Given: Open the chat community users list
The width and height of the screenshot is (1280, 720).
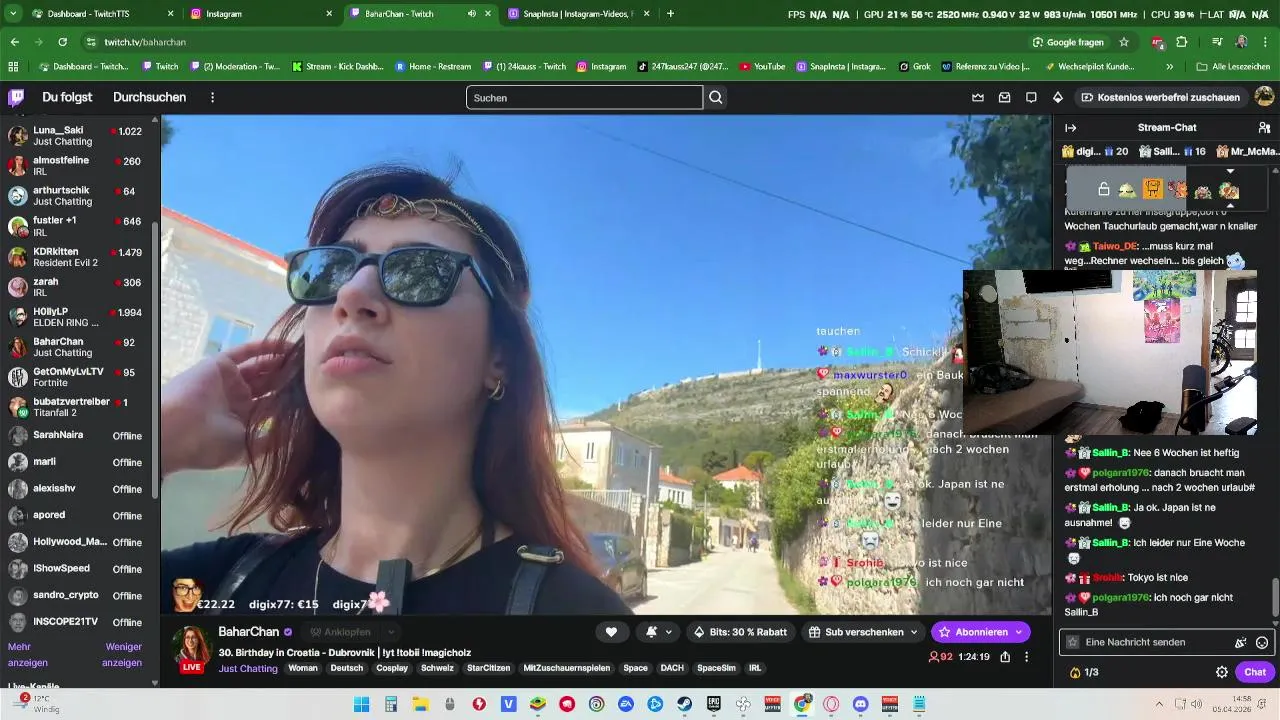Looking at the screenshot, I should pyautogui.click(x=1264, y=127).
